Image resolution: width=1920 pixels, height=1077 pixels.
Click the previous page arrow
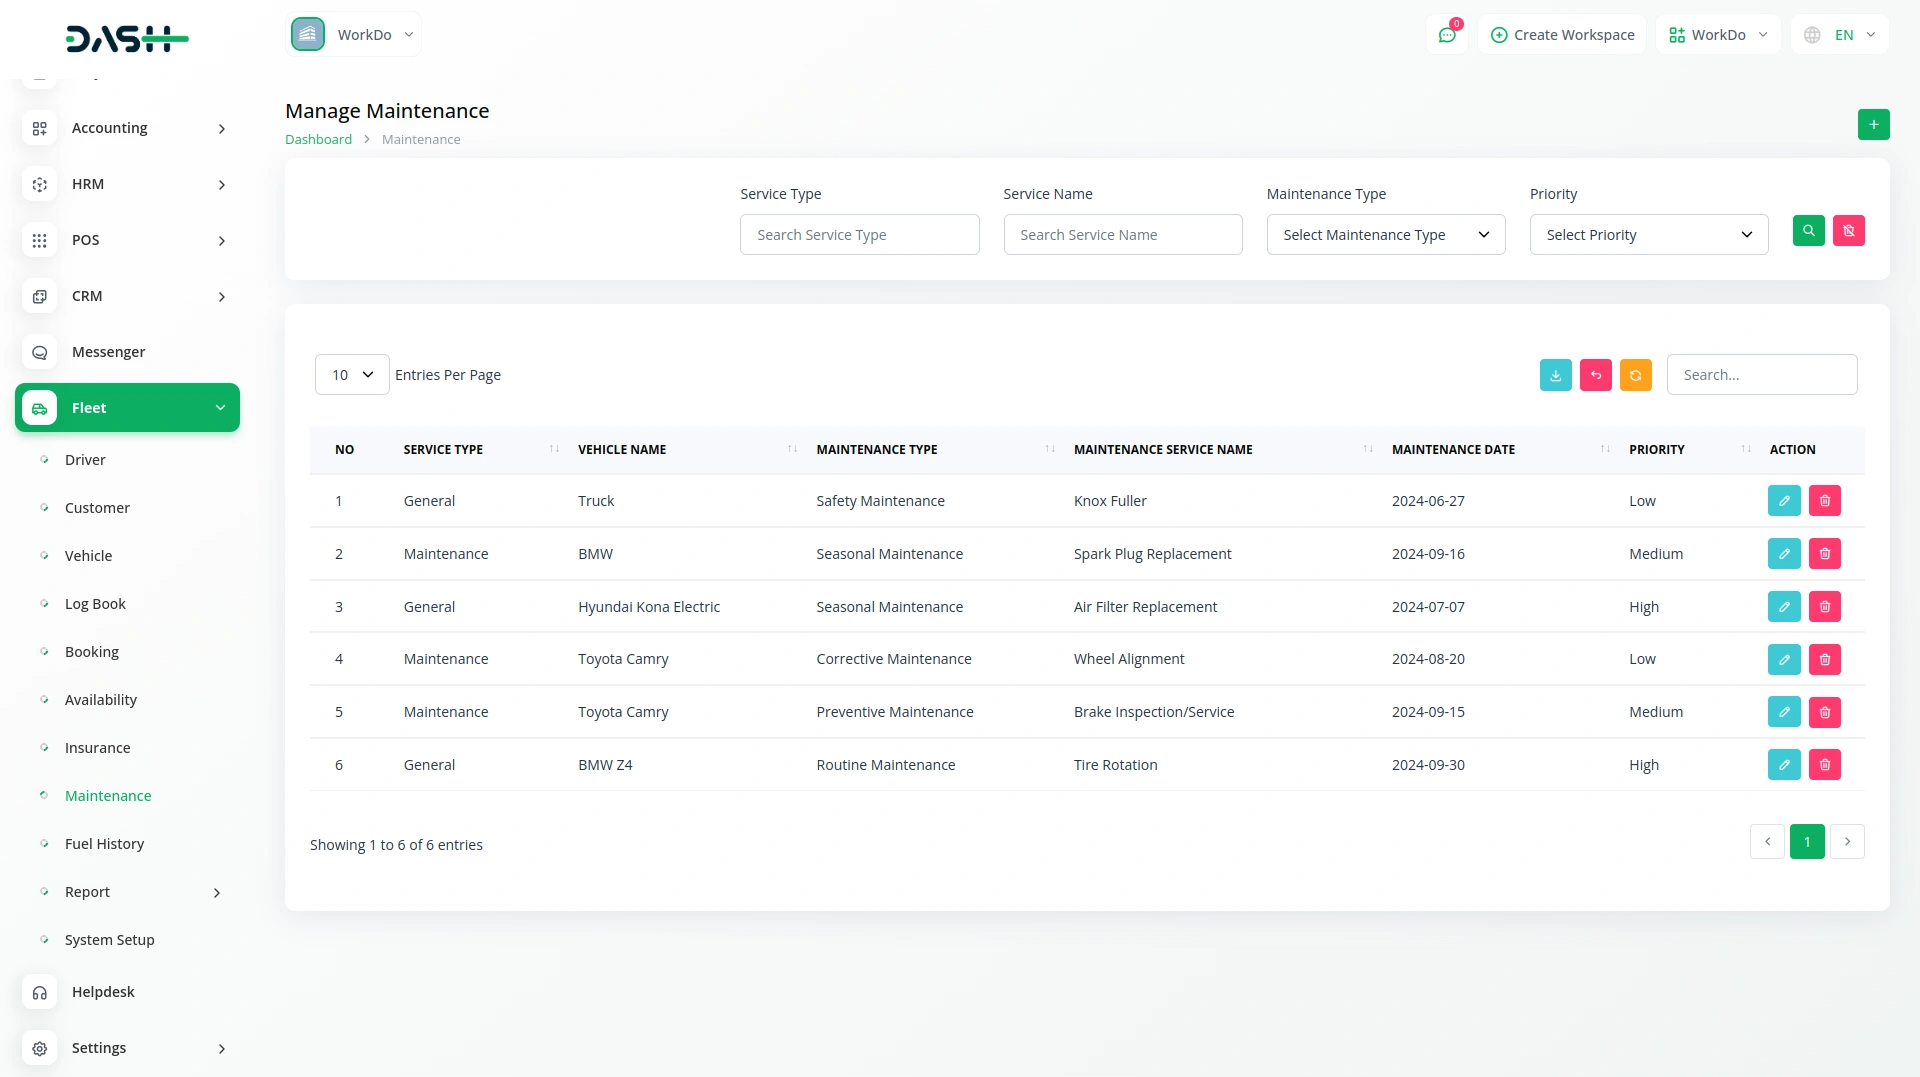click(x=1766, y=842)
